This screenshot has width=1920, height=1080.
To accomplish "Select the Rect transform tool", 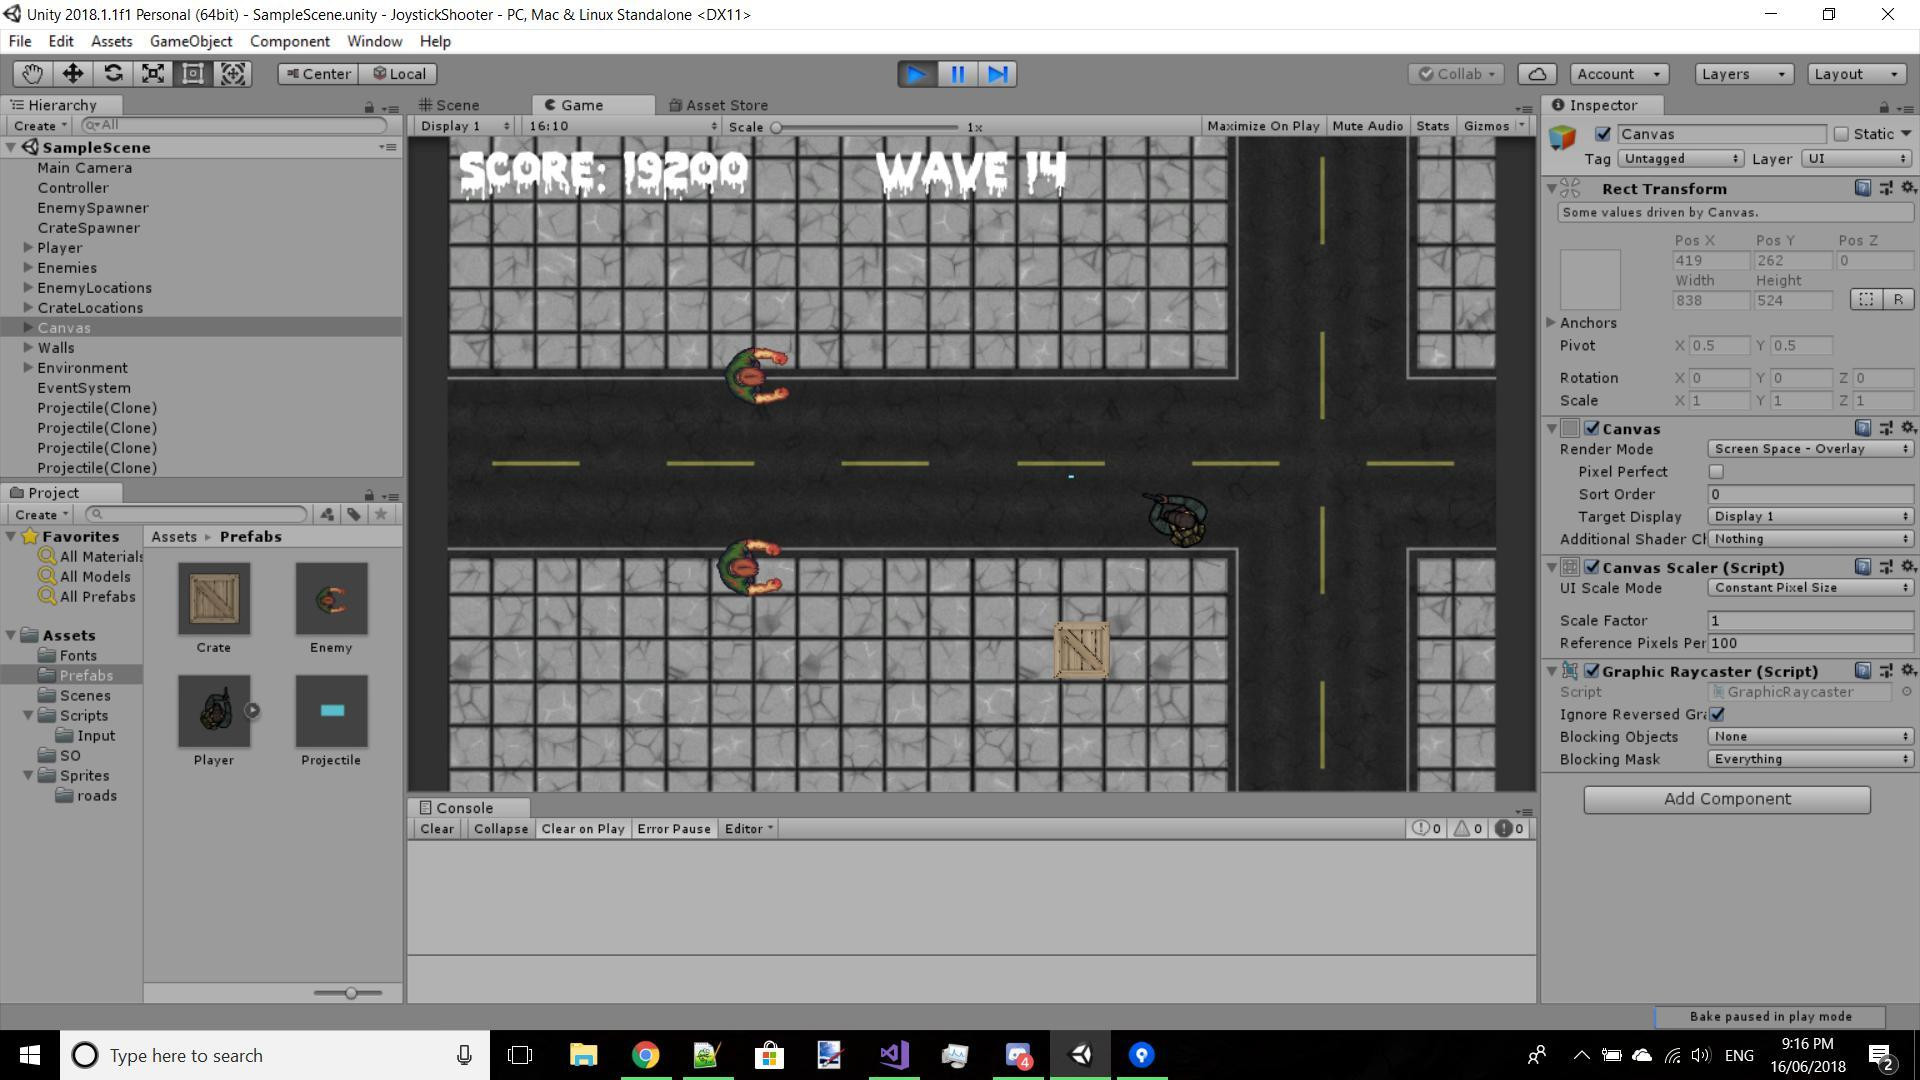I will tap(193, 74).
